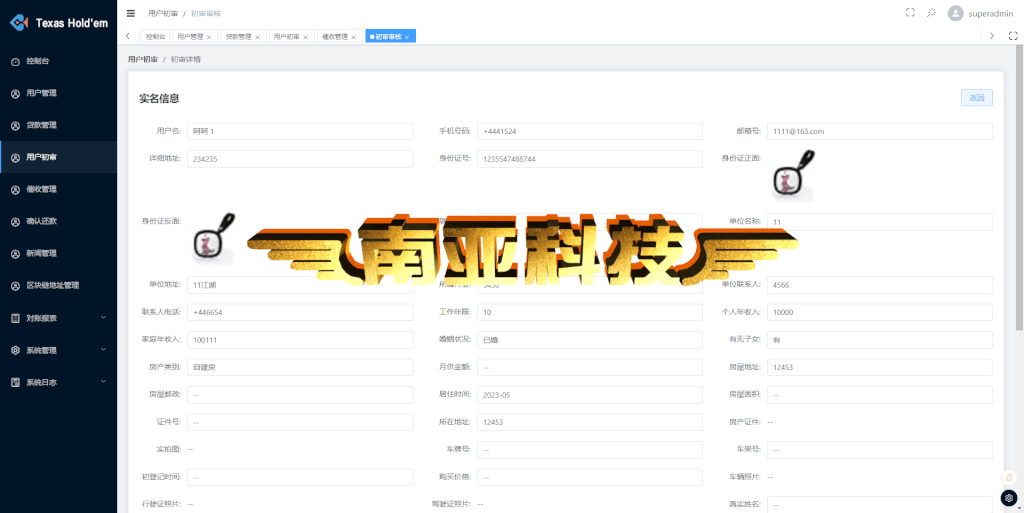Select 用户初审 in the sidebar
The width and height of the screenshot is (1024, 513).
59,157
